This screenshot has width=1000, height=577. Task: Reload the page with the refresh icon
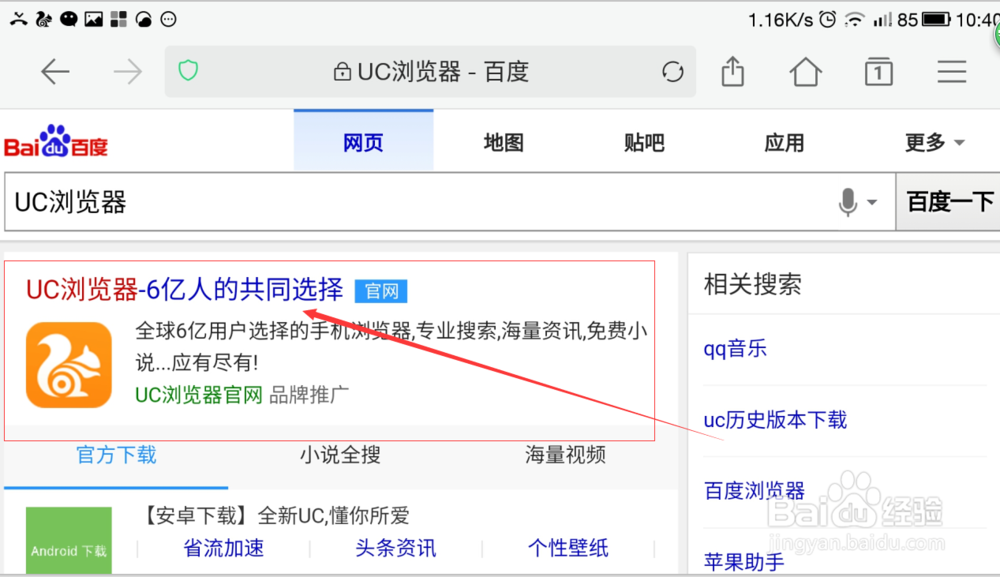(672, 71)
